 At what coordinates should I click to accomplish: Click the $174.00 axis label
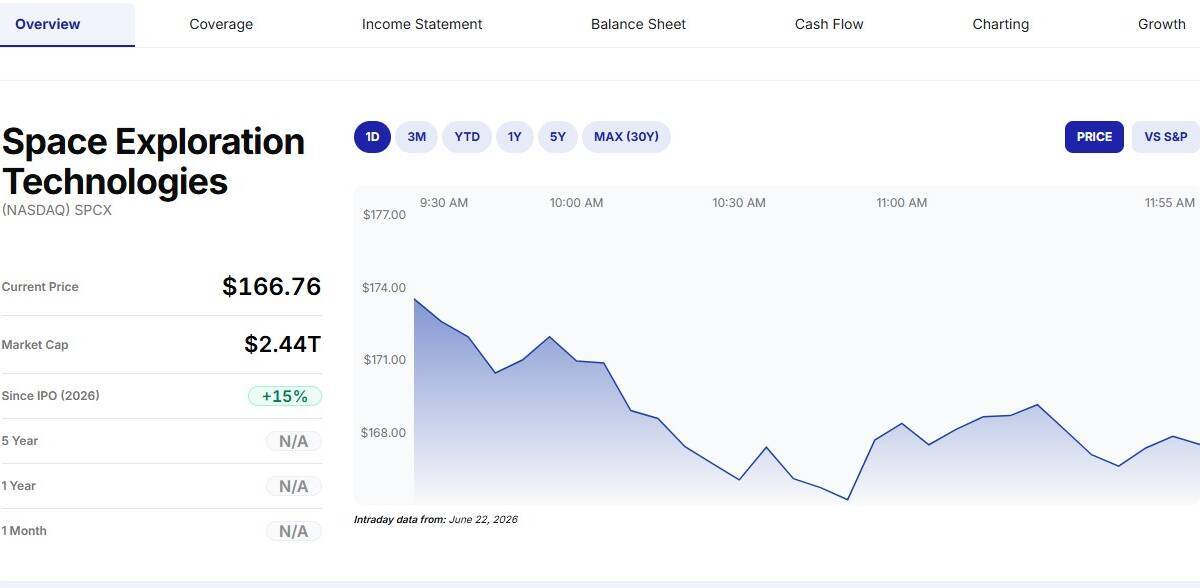(x=384, y=288)
